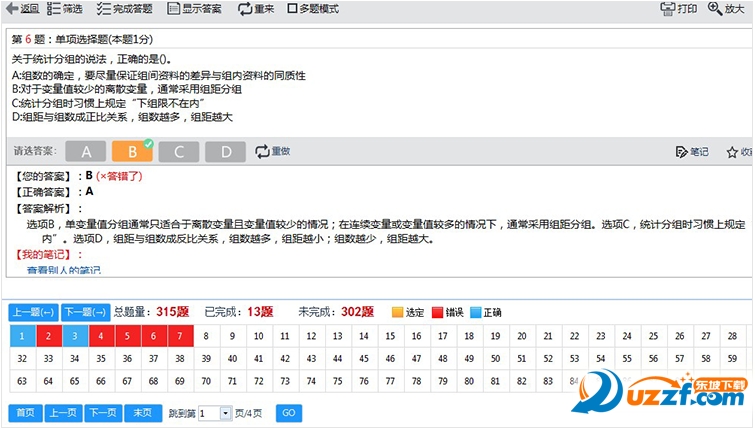
Task: Click the 末页 last page button
Action: pyautogui.click(x=143, y=413)
